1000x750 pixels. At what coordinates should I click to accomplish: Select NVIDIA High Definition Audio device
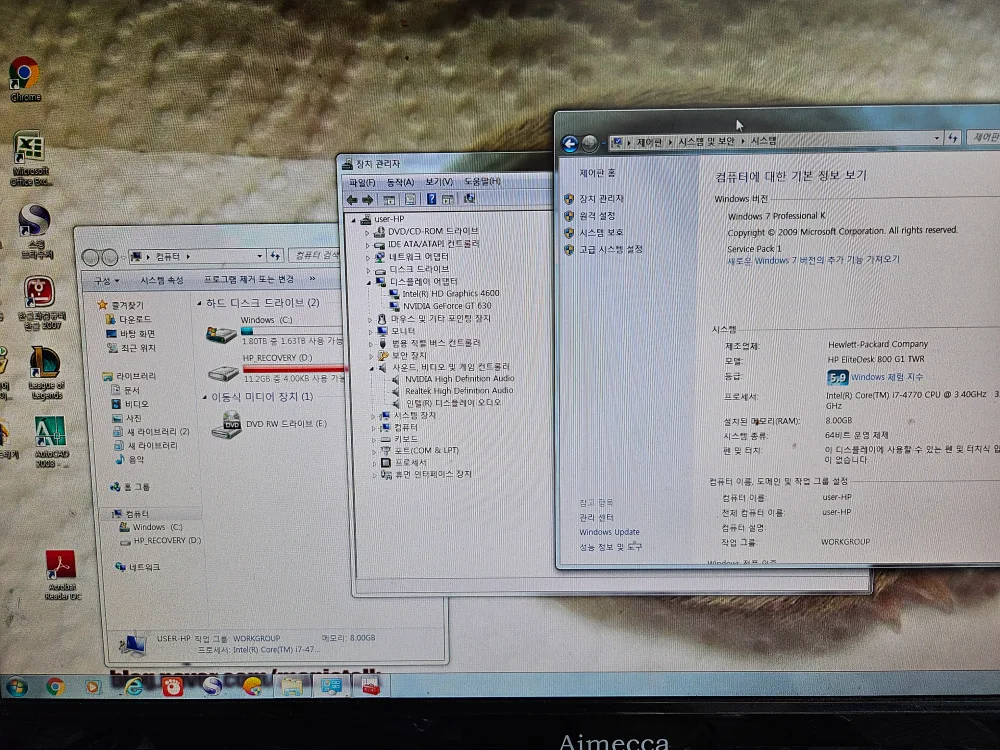point(460,379)
